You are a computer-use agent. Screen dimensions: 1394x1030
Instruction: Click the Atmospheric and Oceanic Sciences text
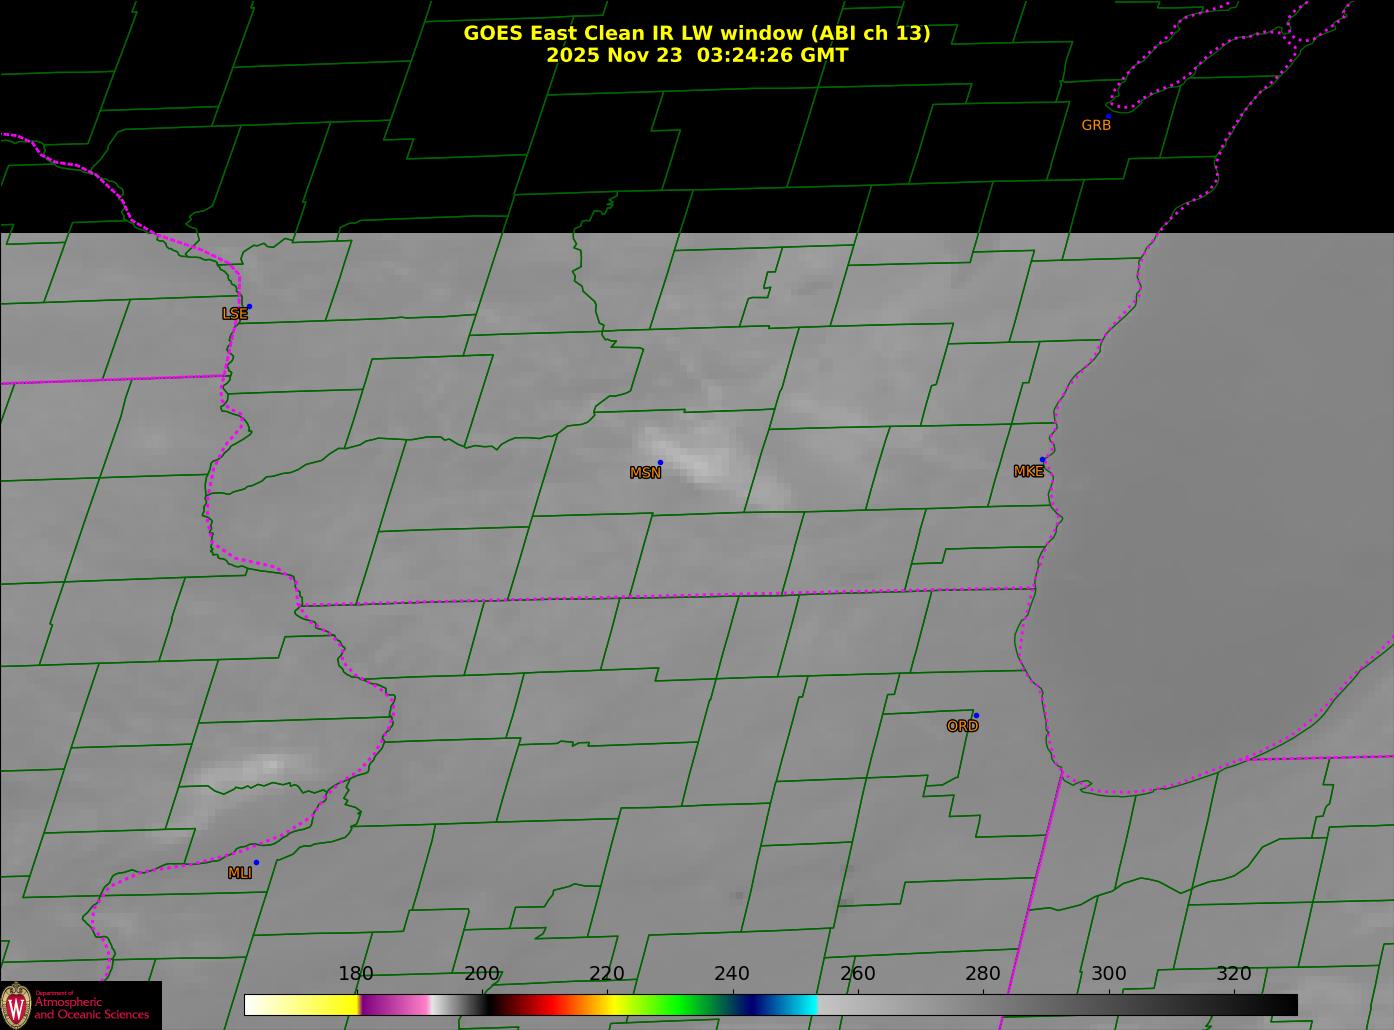point(92,1008)
